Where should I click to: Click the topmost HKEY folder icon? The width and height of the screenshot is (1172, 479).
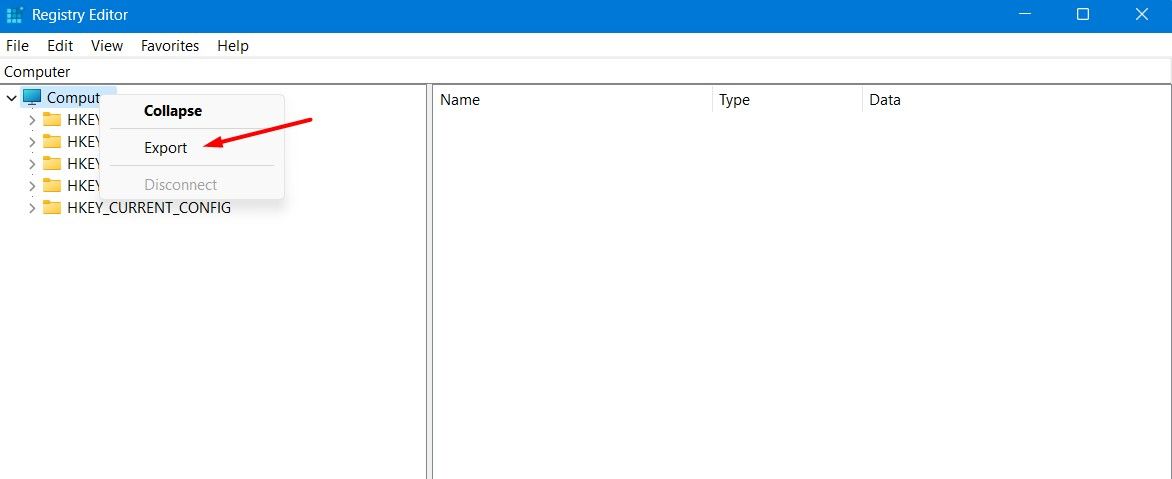(52, 119)
